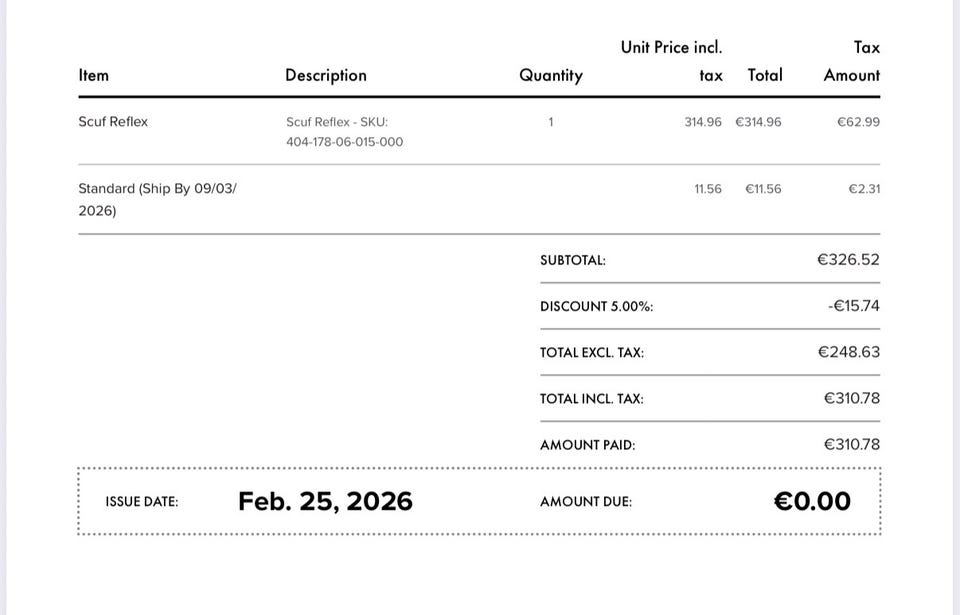Click the €11.56 shipping total
960x615 pixels.
pos(763,189)
